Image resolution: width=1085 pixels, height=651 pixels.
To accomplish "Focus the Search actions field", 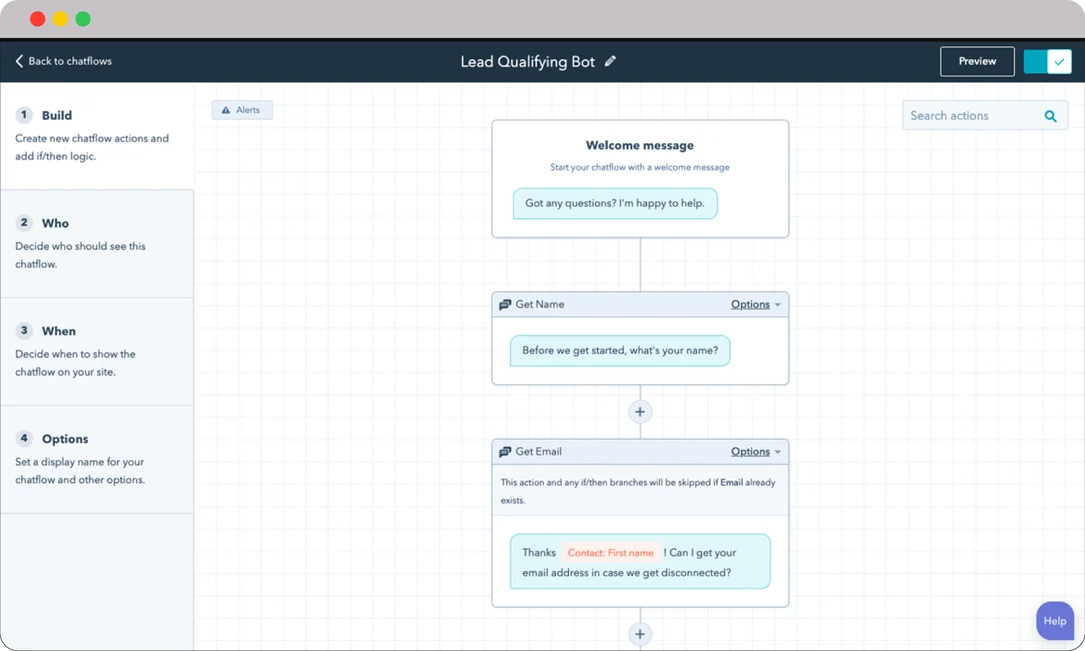I will coord(984,116).
